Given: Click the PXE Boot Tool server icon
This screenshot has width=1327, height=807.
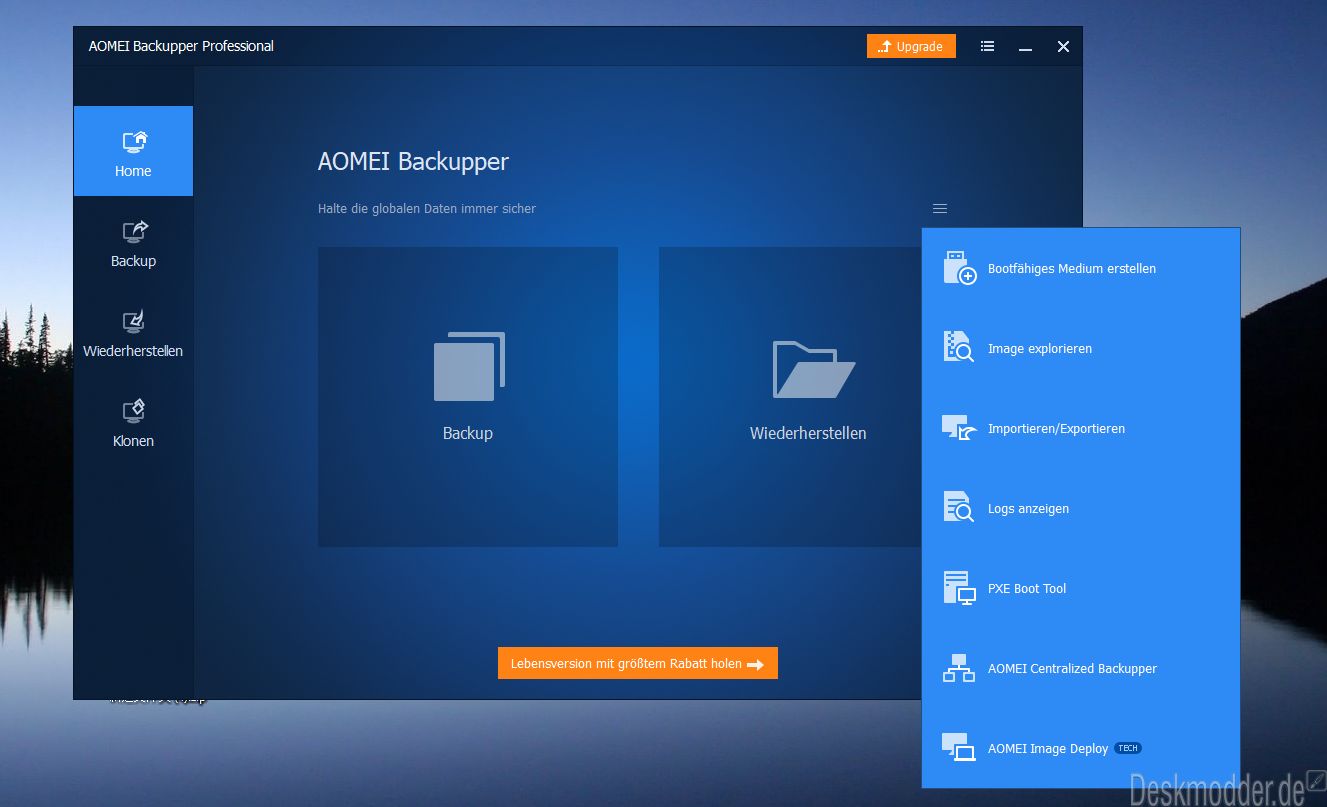Looking at the screenshot, I should point(959,588).
